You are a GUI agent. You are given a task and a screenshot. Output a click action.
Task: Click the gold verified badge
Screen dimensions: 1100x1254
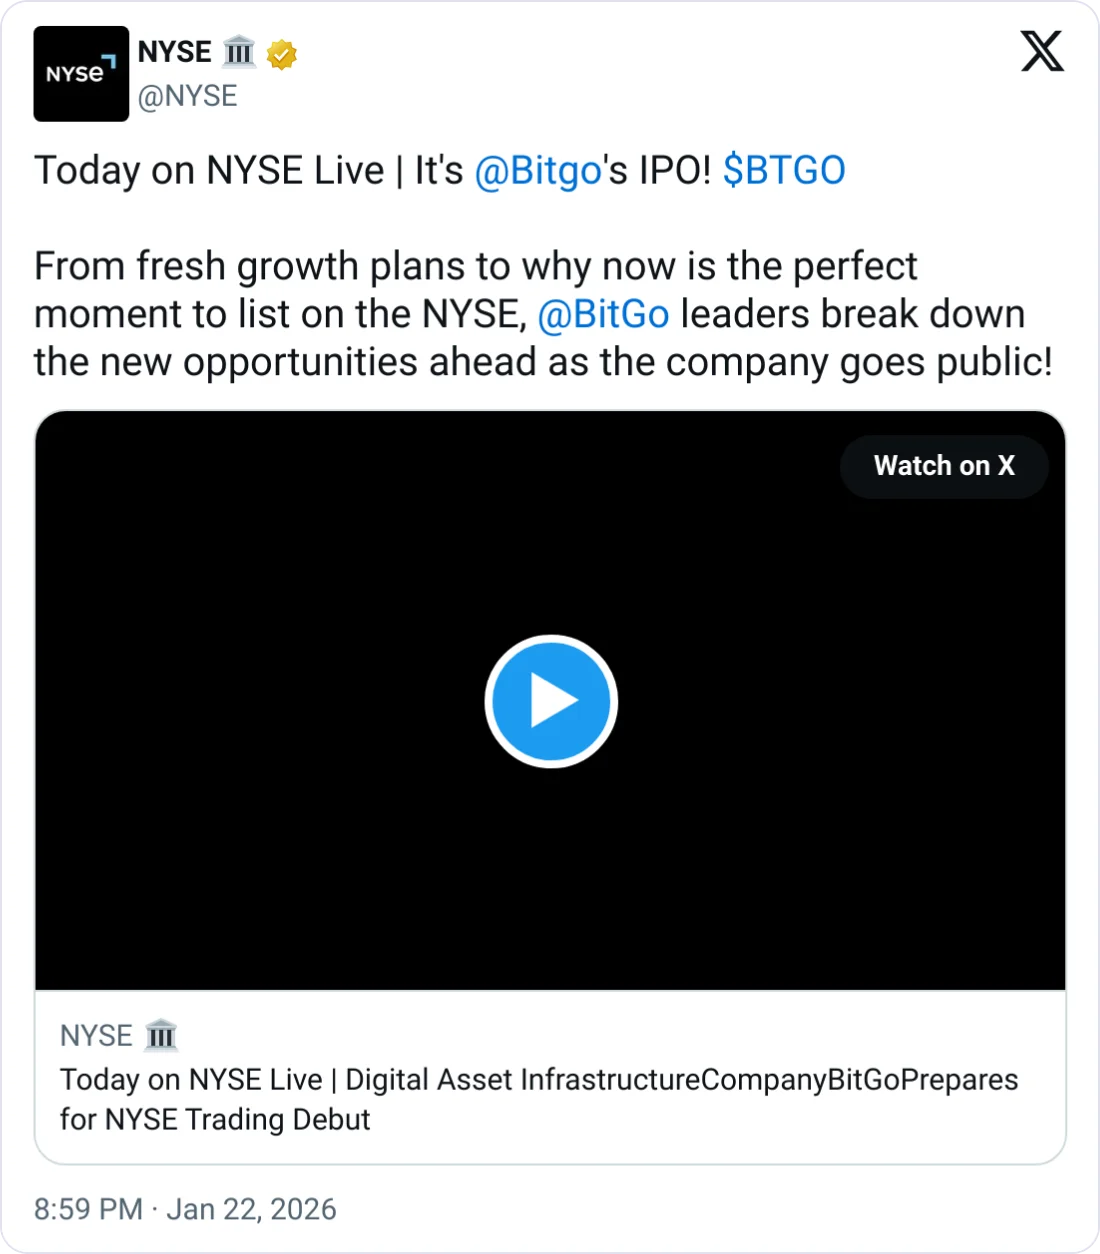(282, 53)
